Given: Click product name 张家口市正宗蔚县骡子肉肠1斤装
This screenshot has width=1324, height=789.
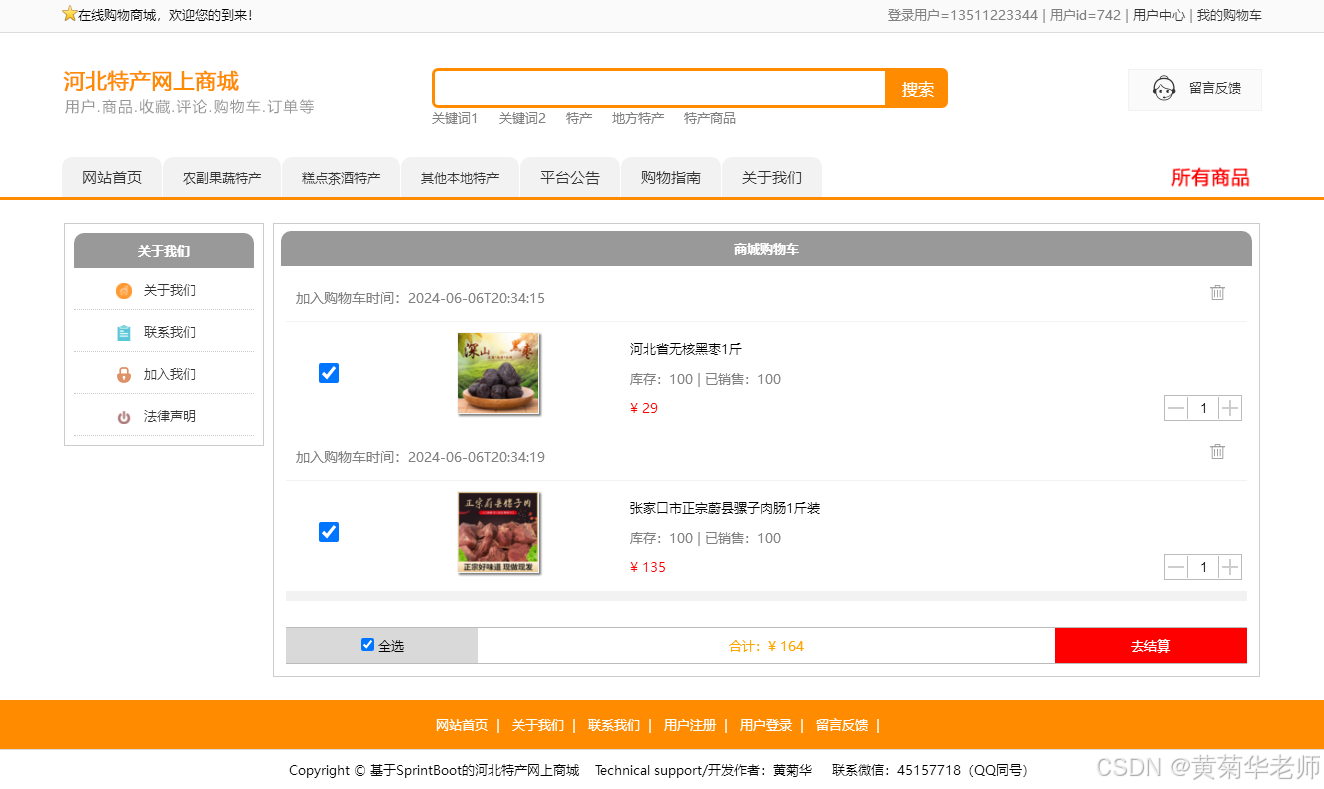Looking at the screenshot, I should (x=725, y=508).
